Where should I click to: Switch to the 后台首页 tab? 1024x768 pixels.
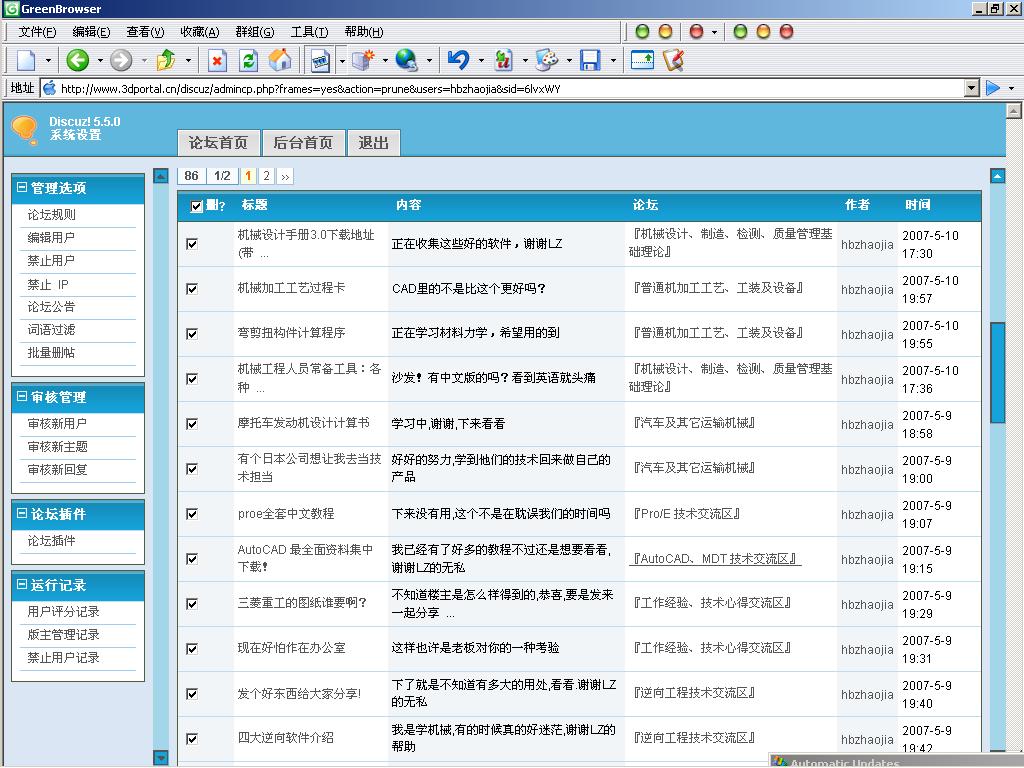(303, 143)
